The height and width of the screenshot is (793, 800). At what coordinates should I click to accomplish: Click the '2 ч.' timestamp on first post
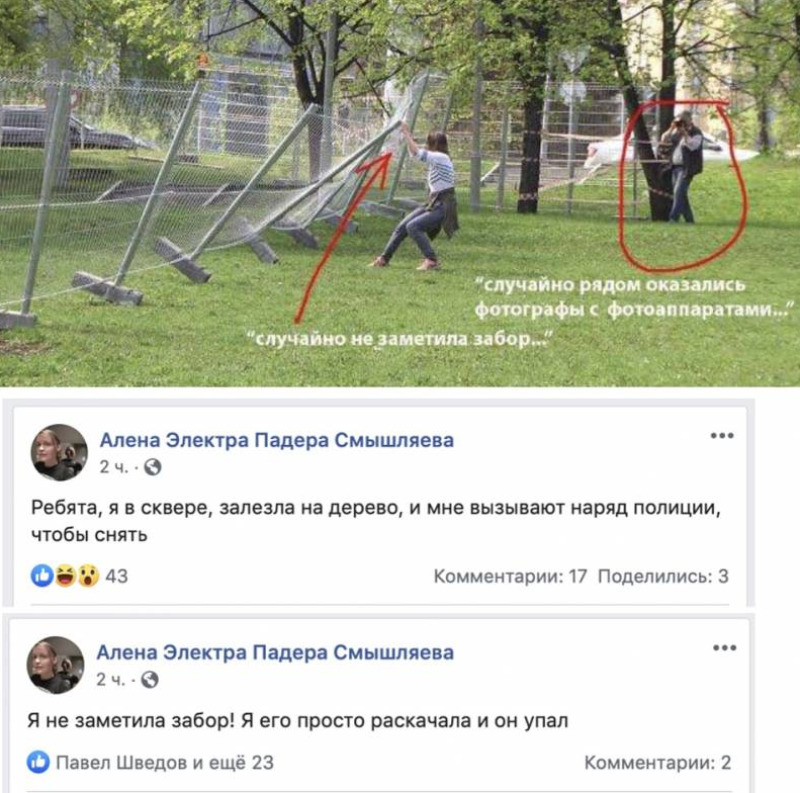click(114, 467)
